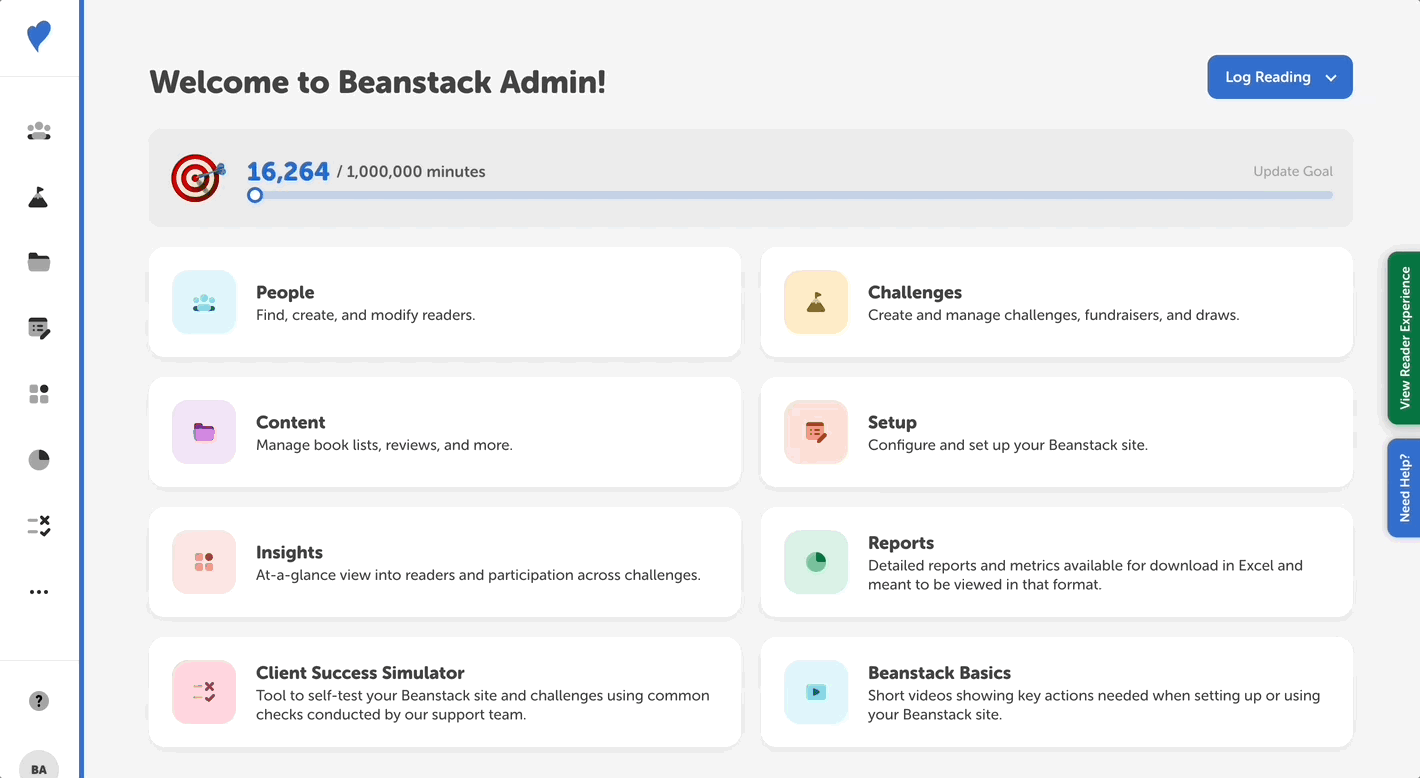The height and width of the screenshot is (778, 1420).
Task: Select the Client Success Simulator sidebar icon
Action: (38, 525)
